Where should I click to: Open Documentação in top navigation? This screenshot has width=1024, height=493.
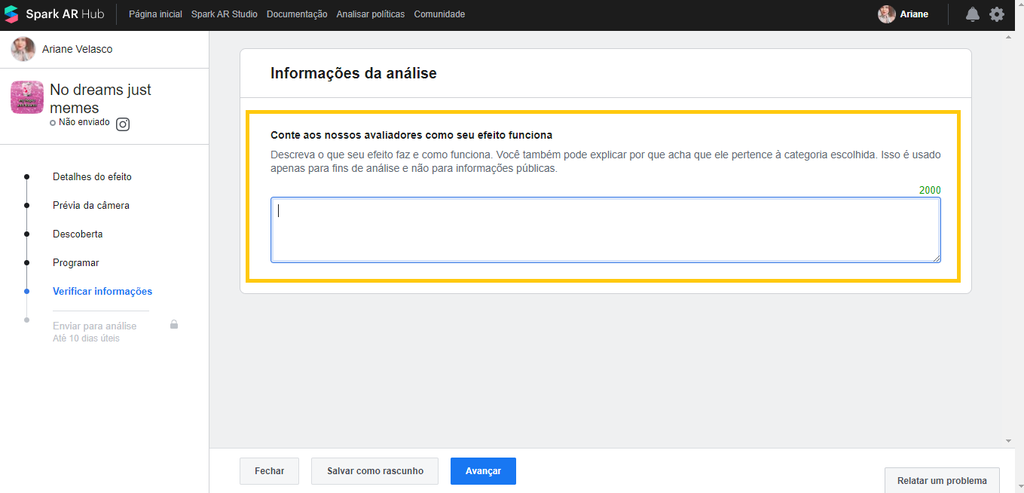(297, 14)
